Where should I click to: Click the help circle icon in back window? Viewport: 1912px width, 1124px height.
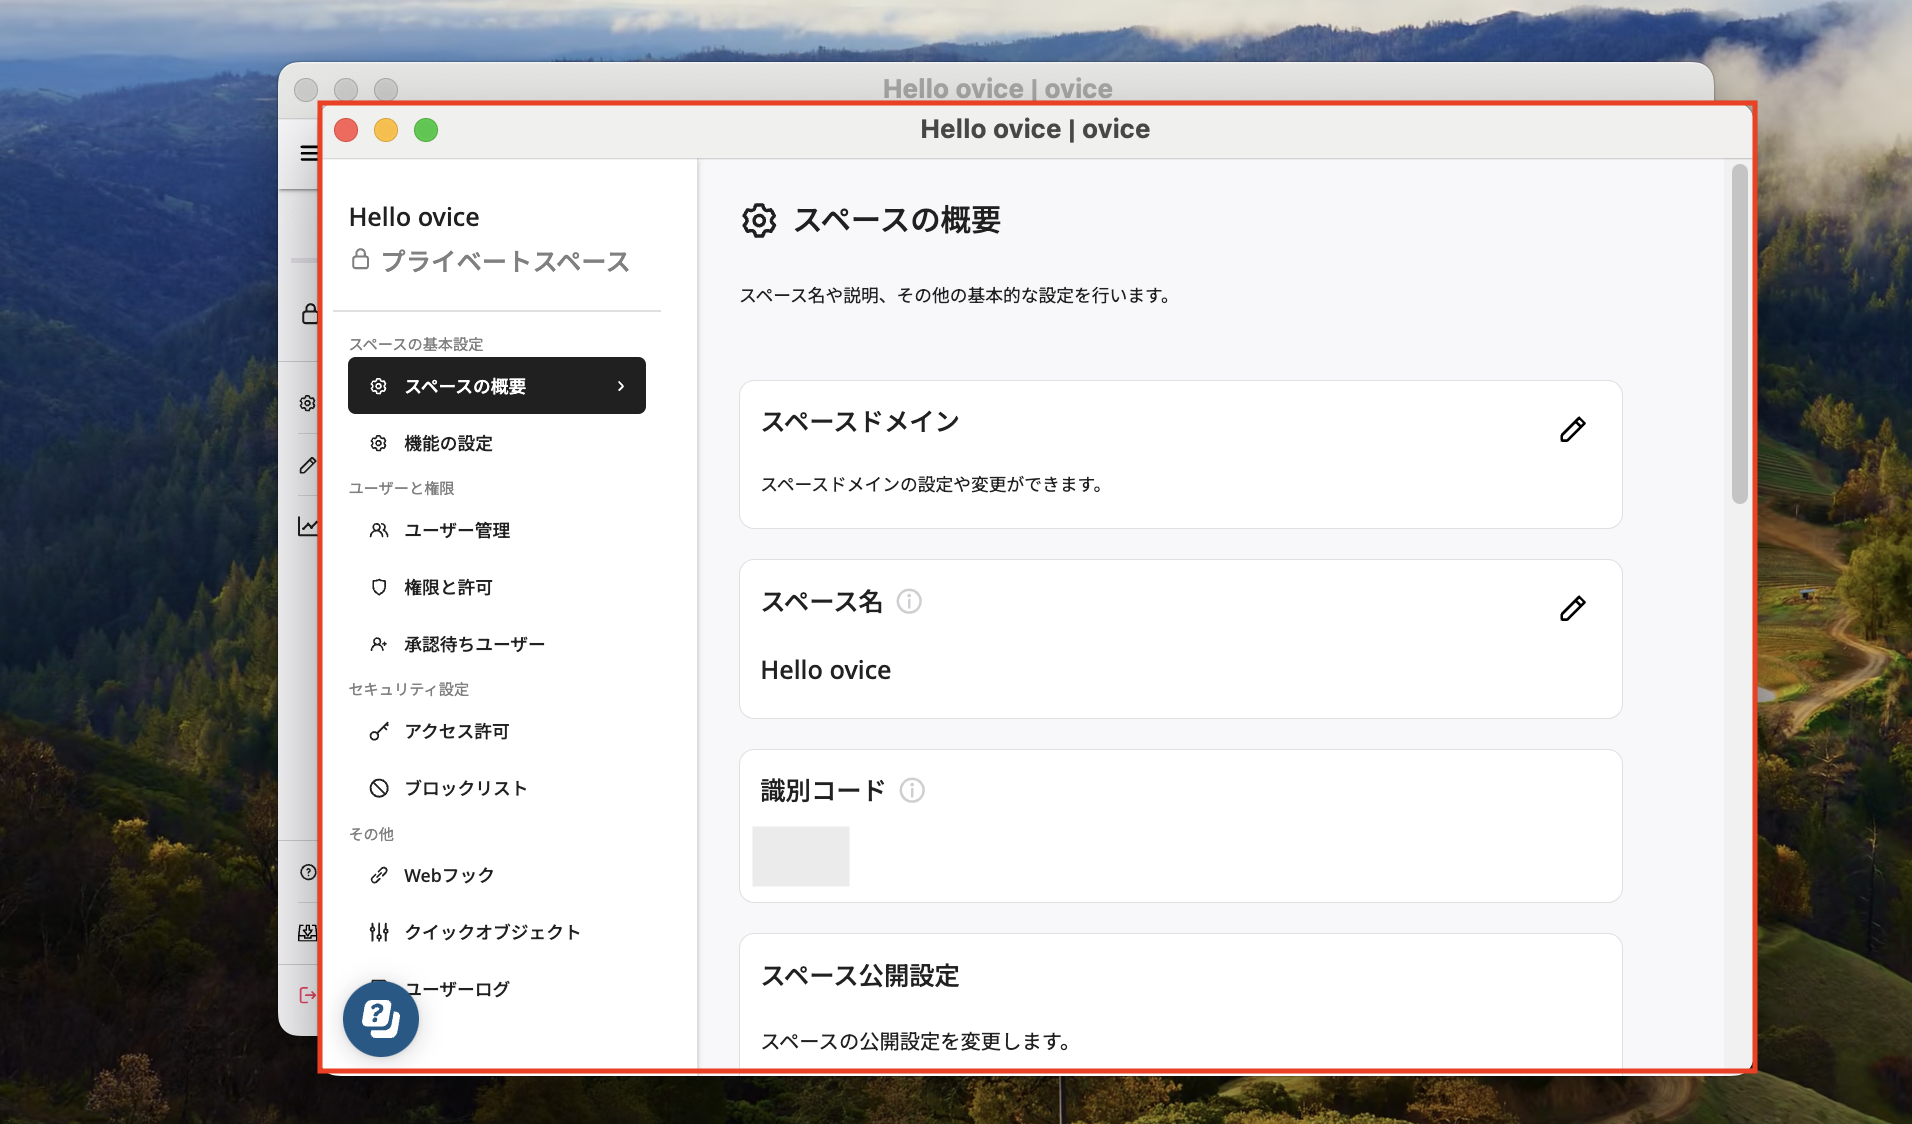pyautogui.click(x=308, y=872)
